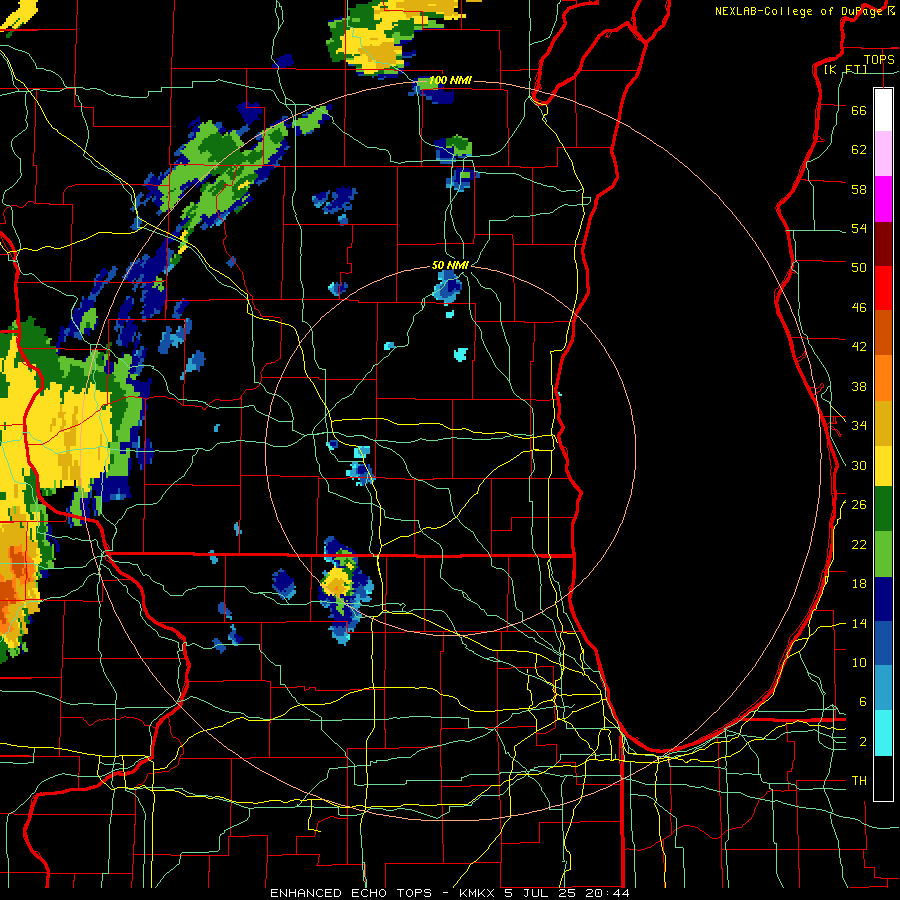Viewport: 900px width, 900px height.
Task: Click the 58 legend value
Action: 859,189
